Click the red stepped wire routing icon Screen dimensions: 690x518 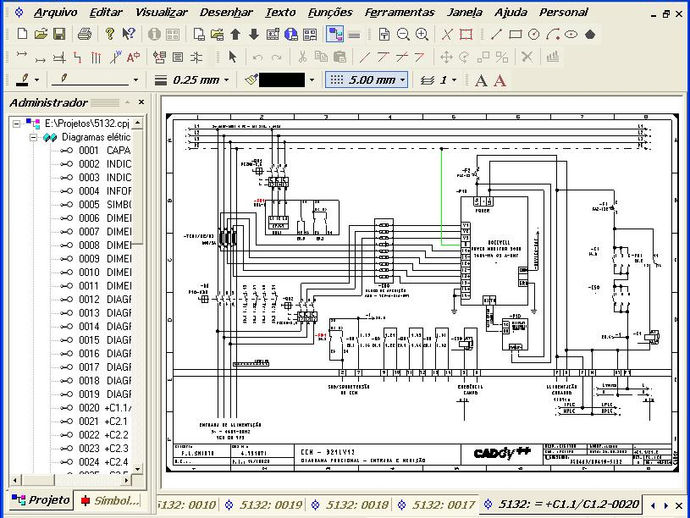pyautogui.click(x=77, y=57)
